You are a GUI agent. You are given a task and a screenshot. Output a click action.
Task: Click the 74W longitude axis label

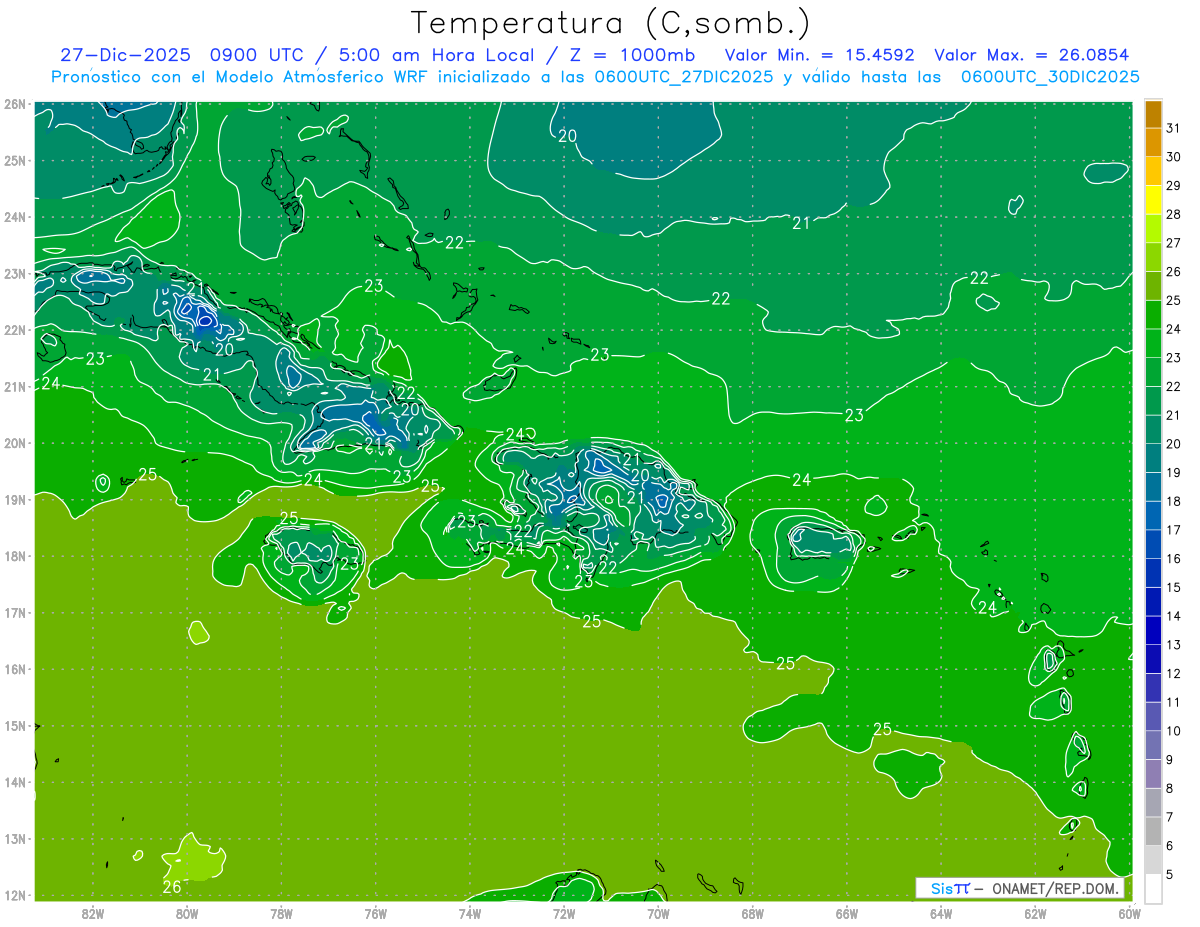click(470, 914)
